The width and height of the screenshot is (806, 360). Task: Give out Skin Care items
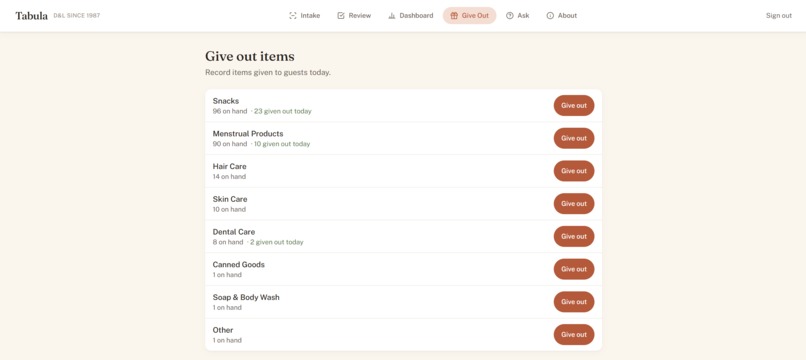pos(574,204)
